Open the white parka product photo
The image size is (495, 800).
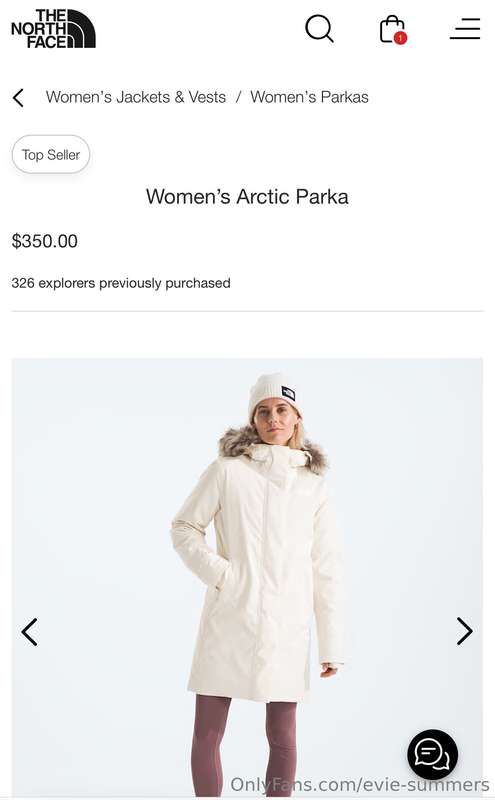247,577
